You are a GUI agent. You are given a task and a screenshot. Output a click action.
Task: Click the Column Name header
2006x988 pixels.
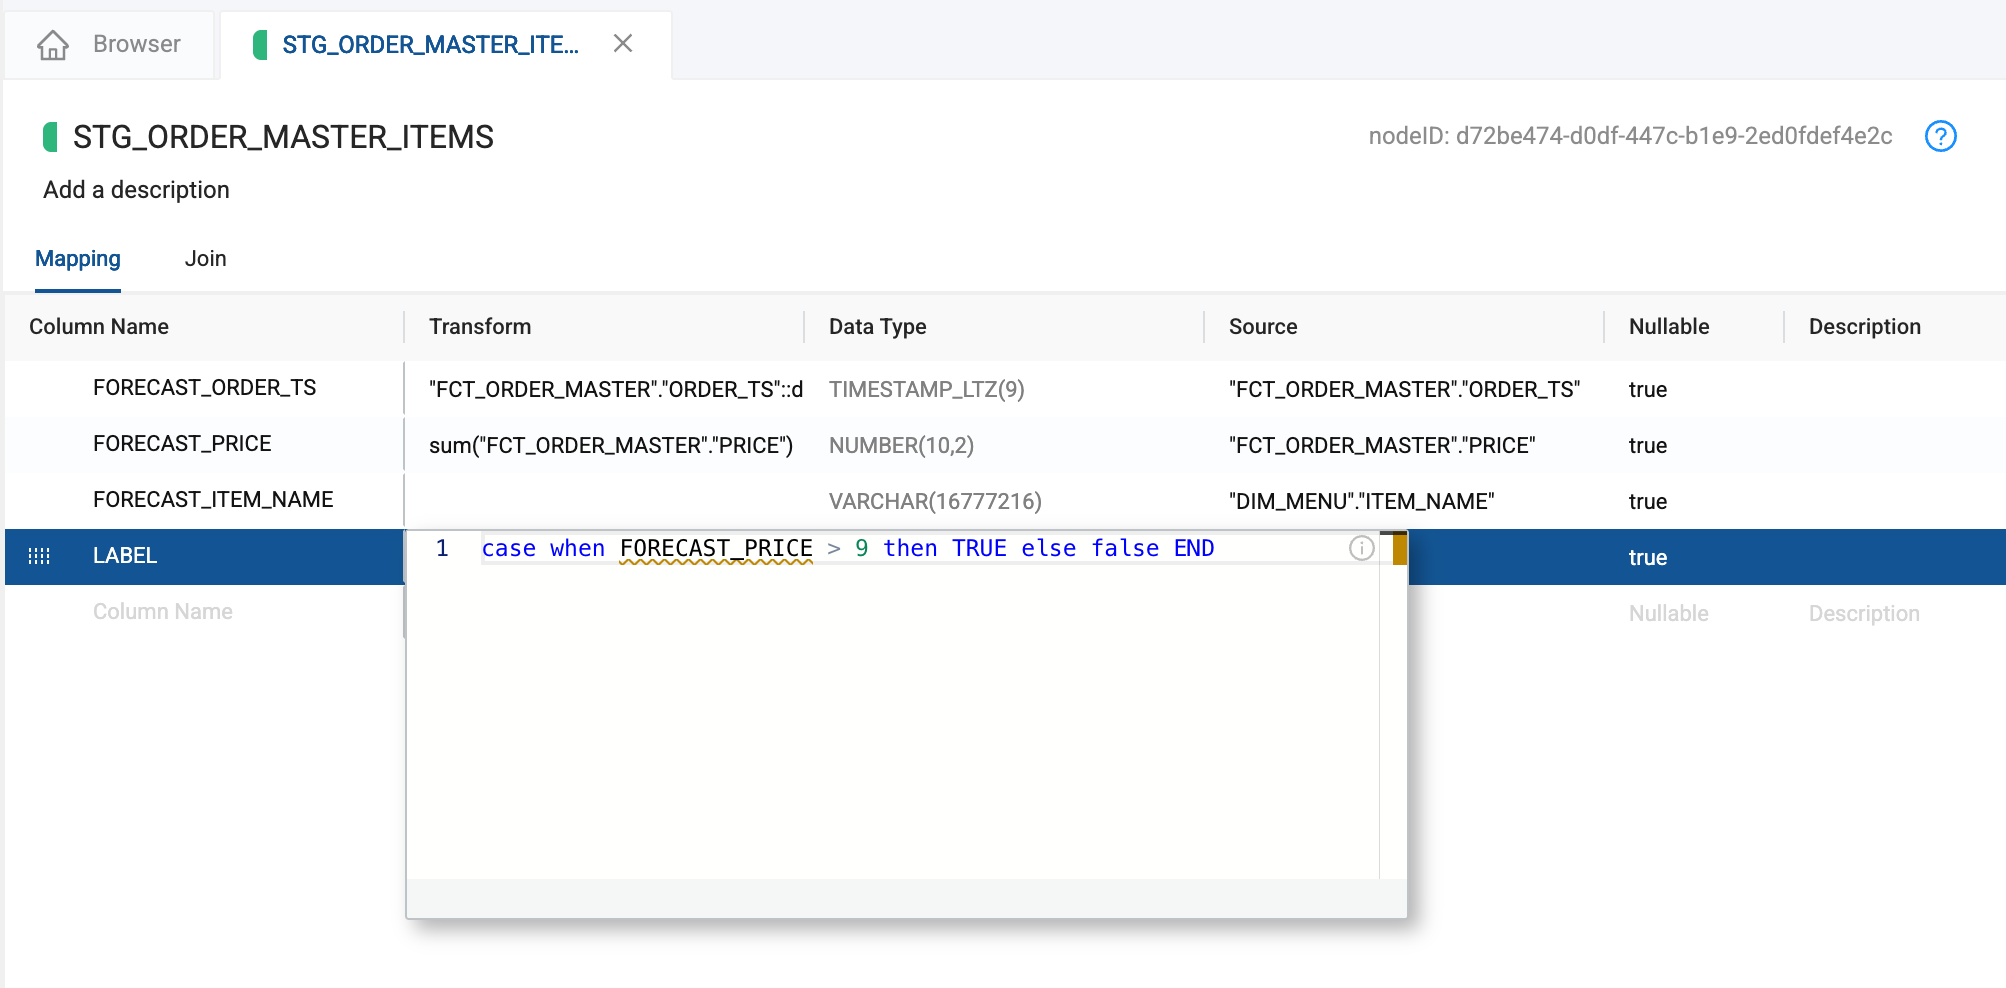tap(99, 327)
